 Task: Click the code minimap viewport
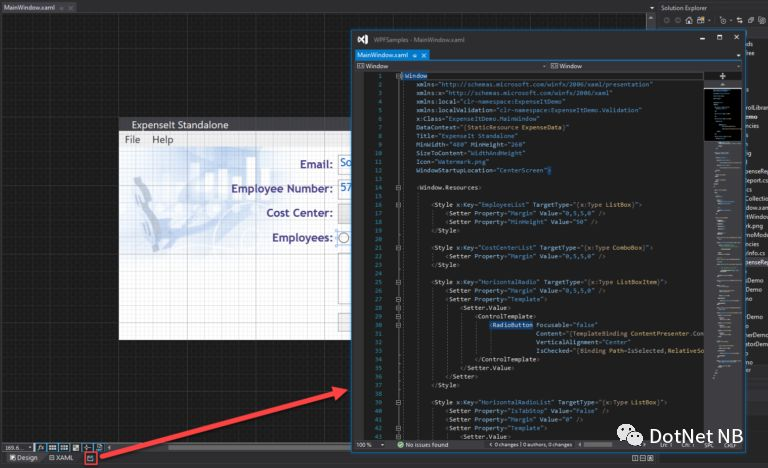coord(722,114)
